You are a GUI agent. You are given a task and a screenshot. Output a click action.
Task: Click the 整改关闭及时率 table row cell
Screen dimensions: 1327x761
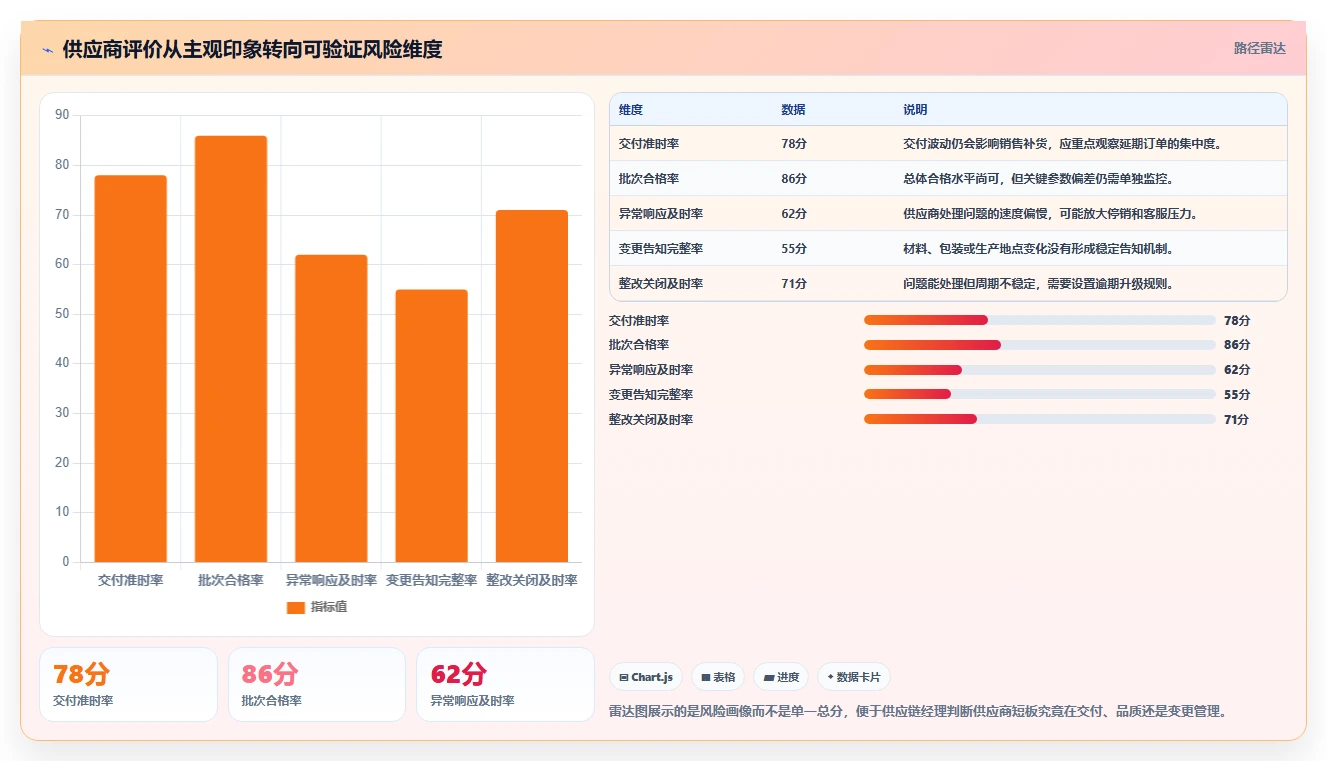pos(661,284)
